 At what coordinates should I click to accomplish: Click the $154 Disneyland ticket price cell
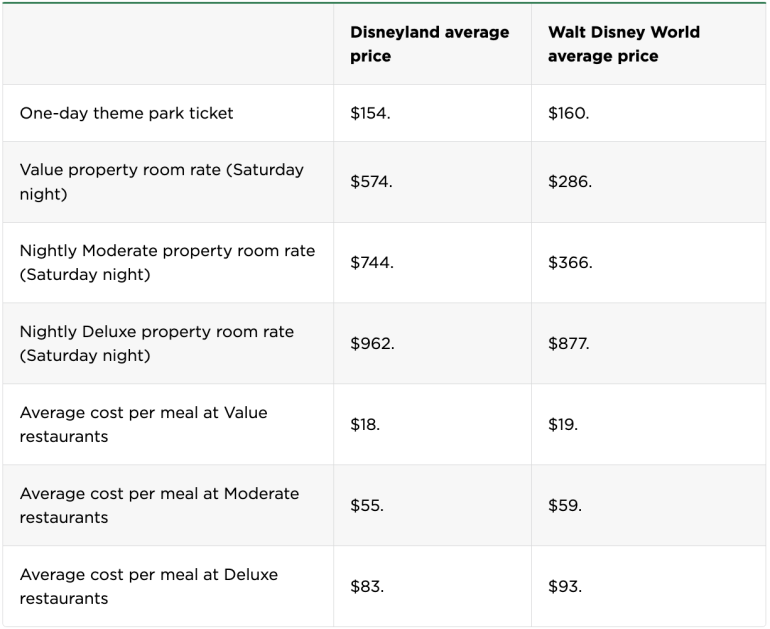(x=370, y=113)
